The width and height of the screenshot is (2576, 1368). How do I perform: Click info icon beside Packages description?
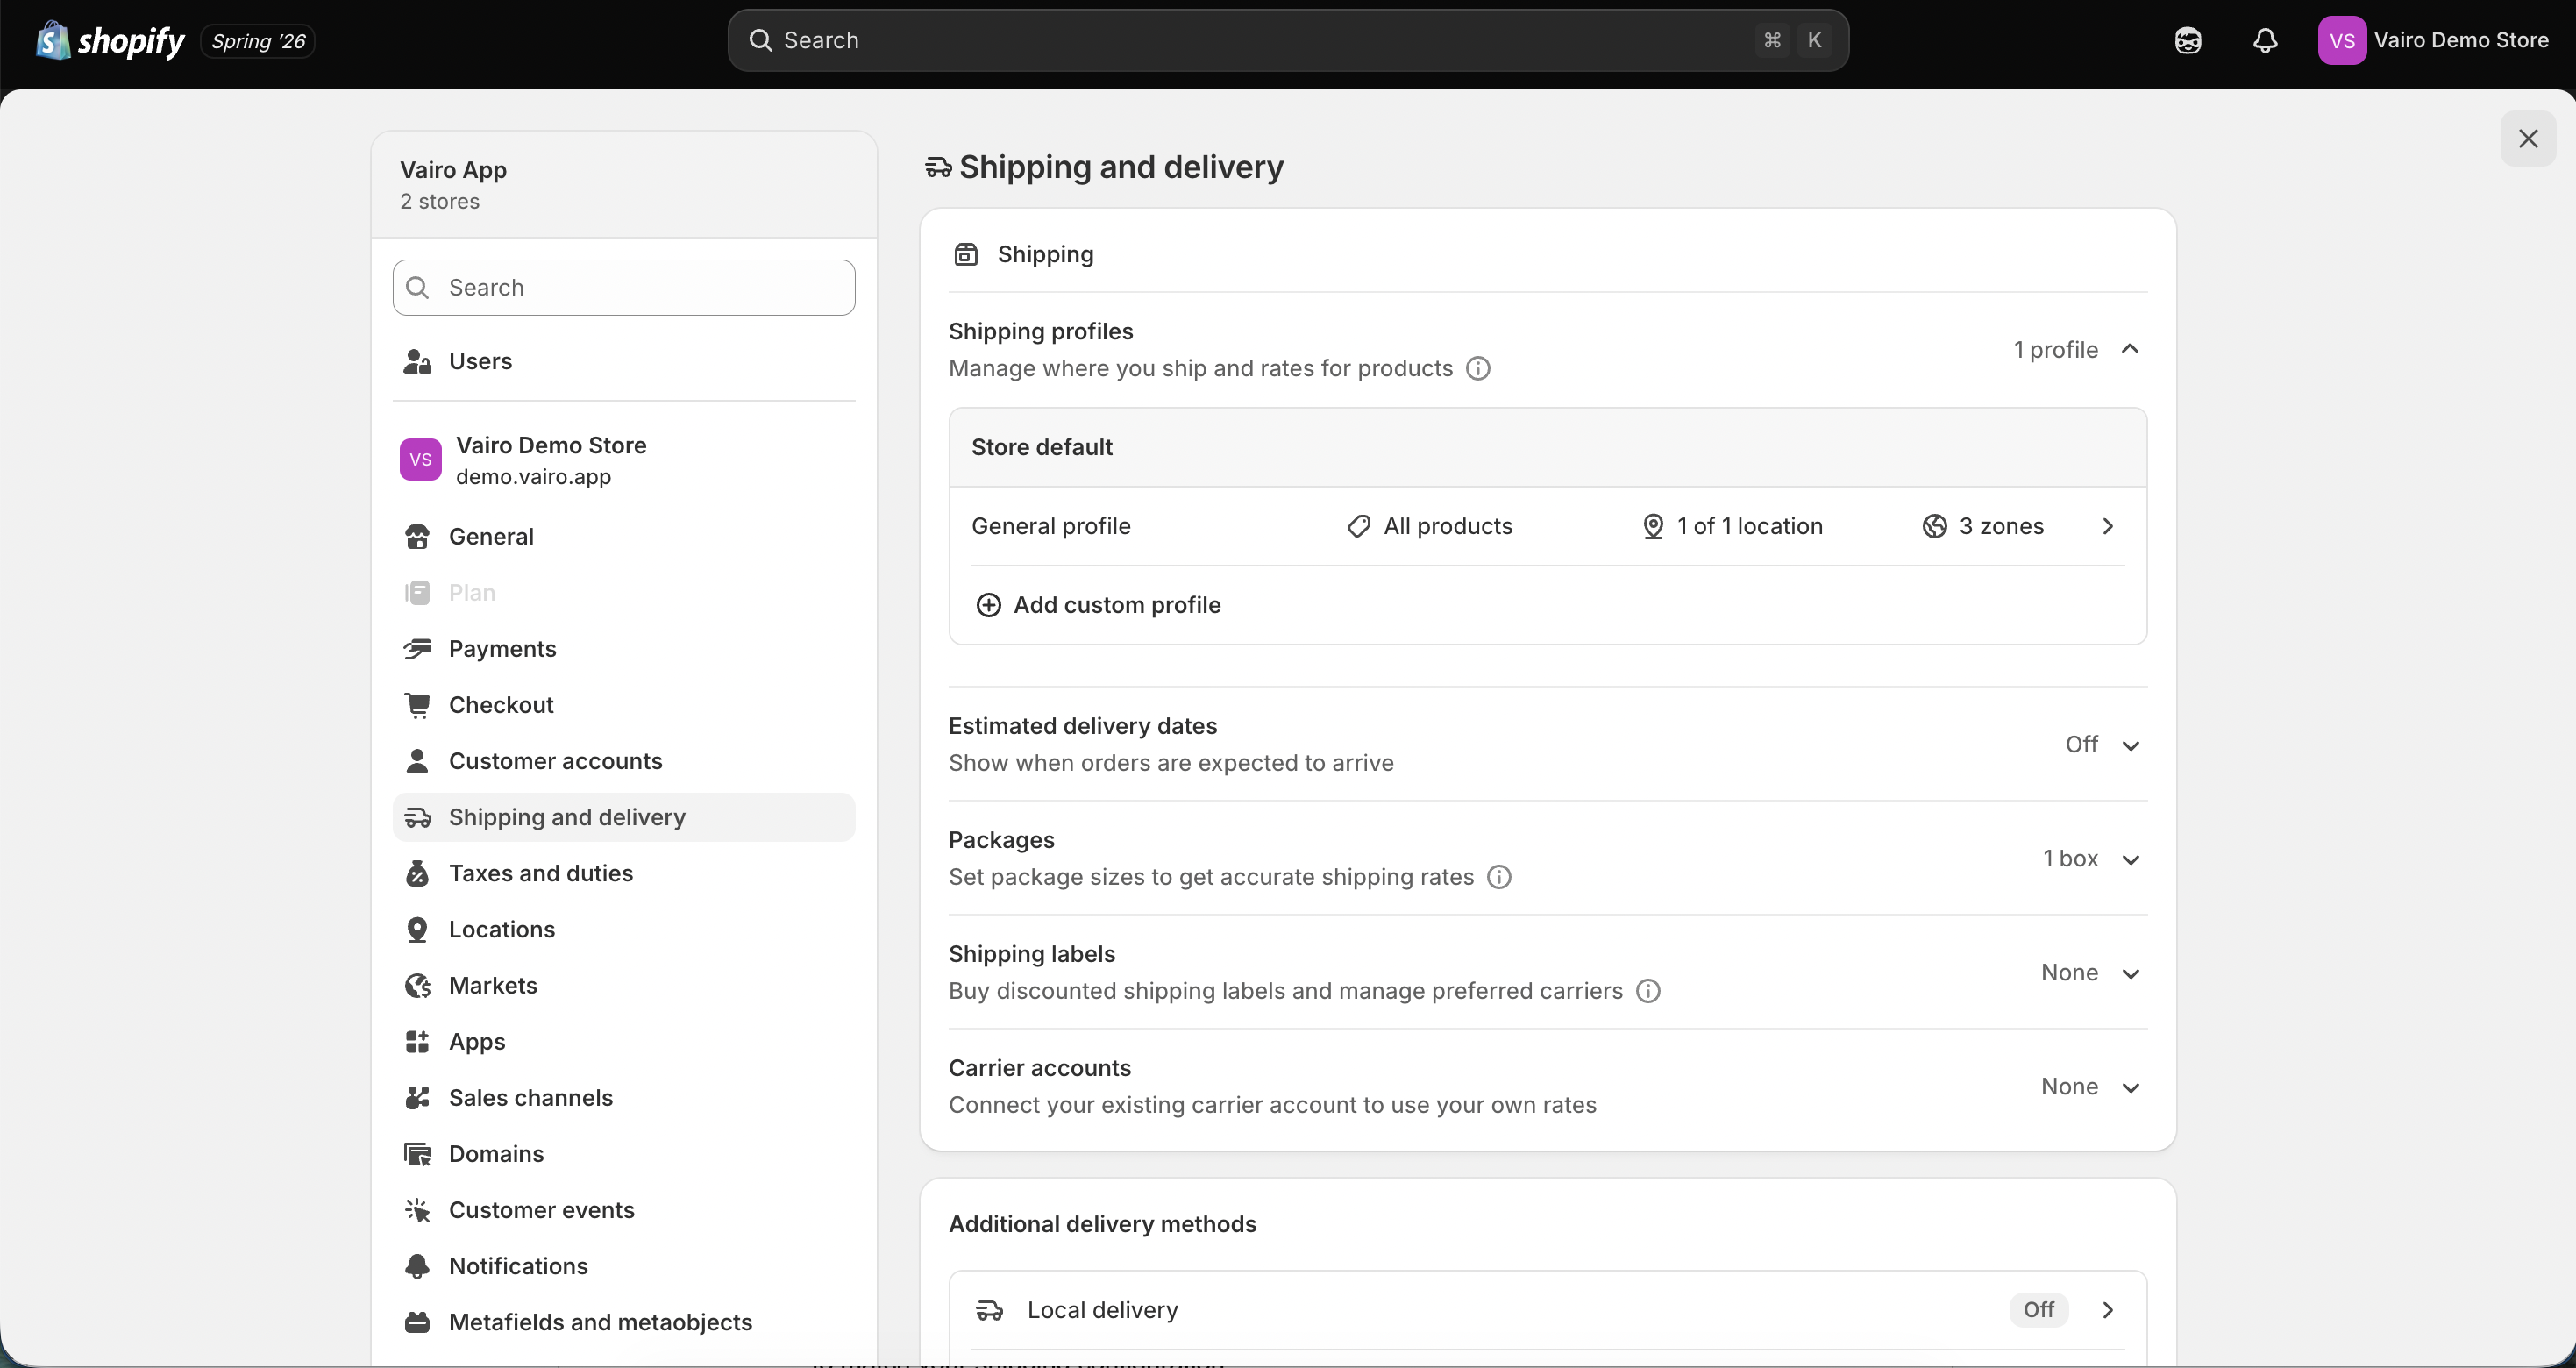coord(1499,877)
